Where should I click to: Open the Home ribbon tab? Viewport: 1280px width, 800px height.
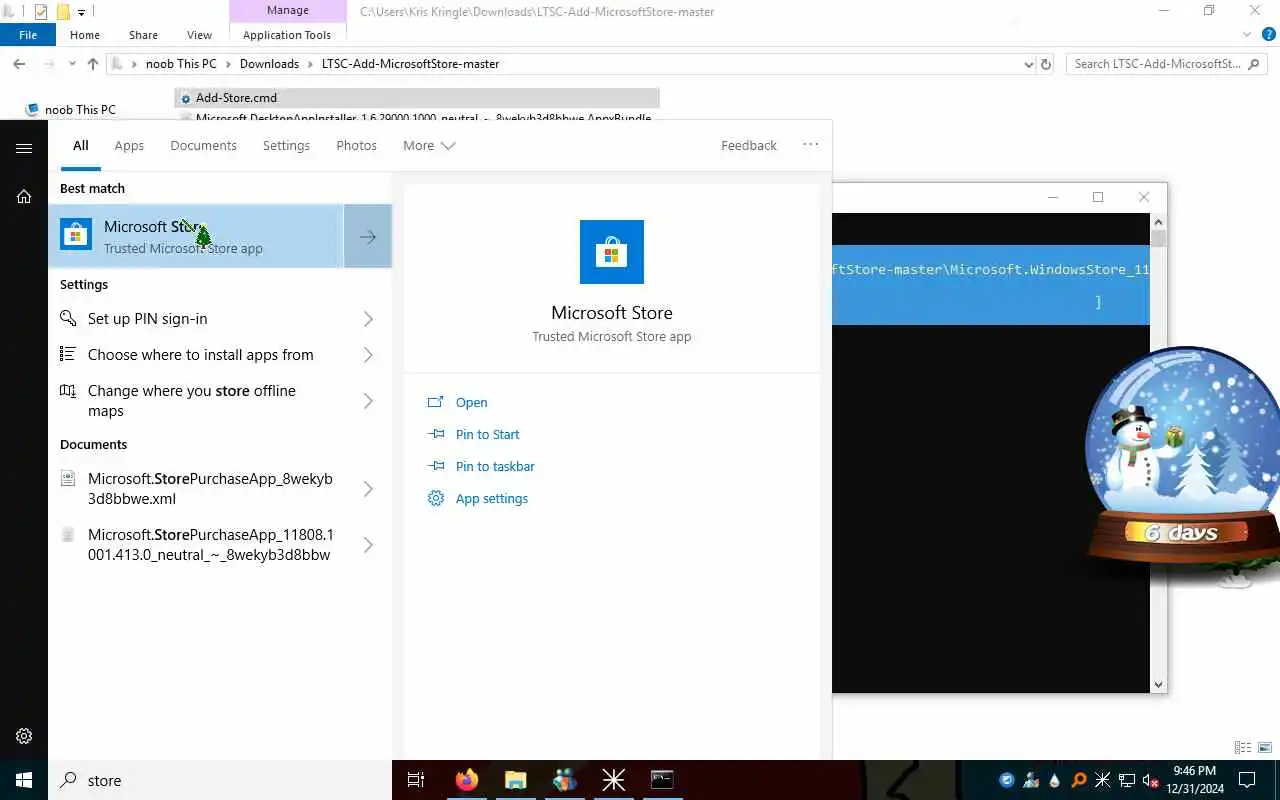pyautogui.click(x=84, y=35)
